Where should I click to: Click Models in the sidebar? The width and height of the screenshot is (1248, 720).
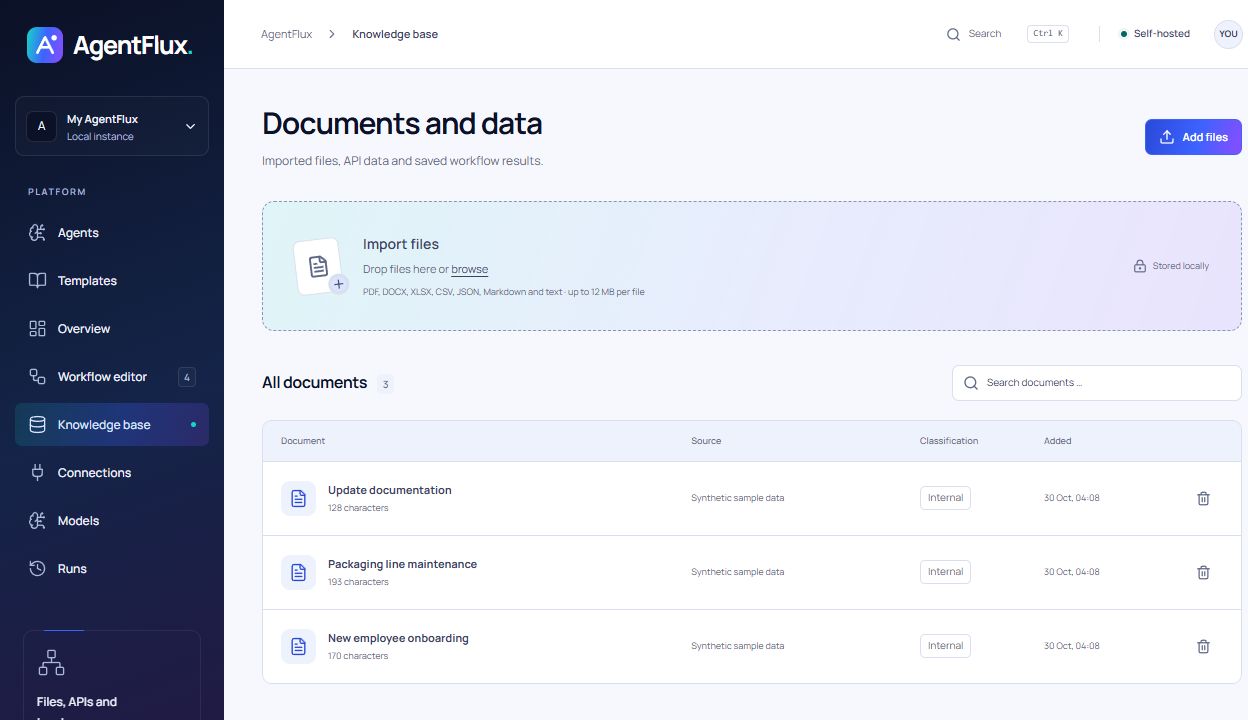tap(112, 521)
